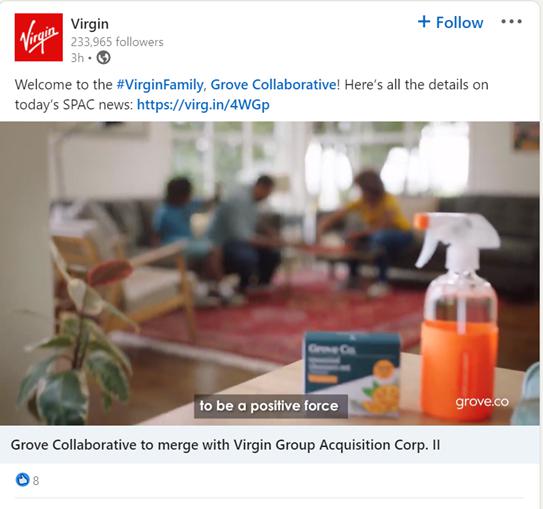Viewport: 543px width, 509px height.
Task: Click the 'to be a positive force' caption
Action: tap(270, 406)
